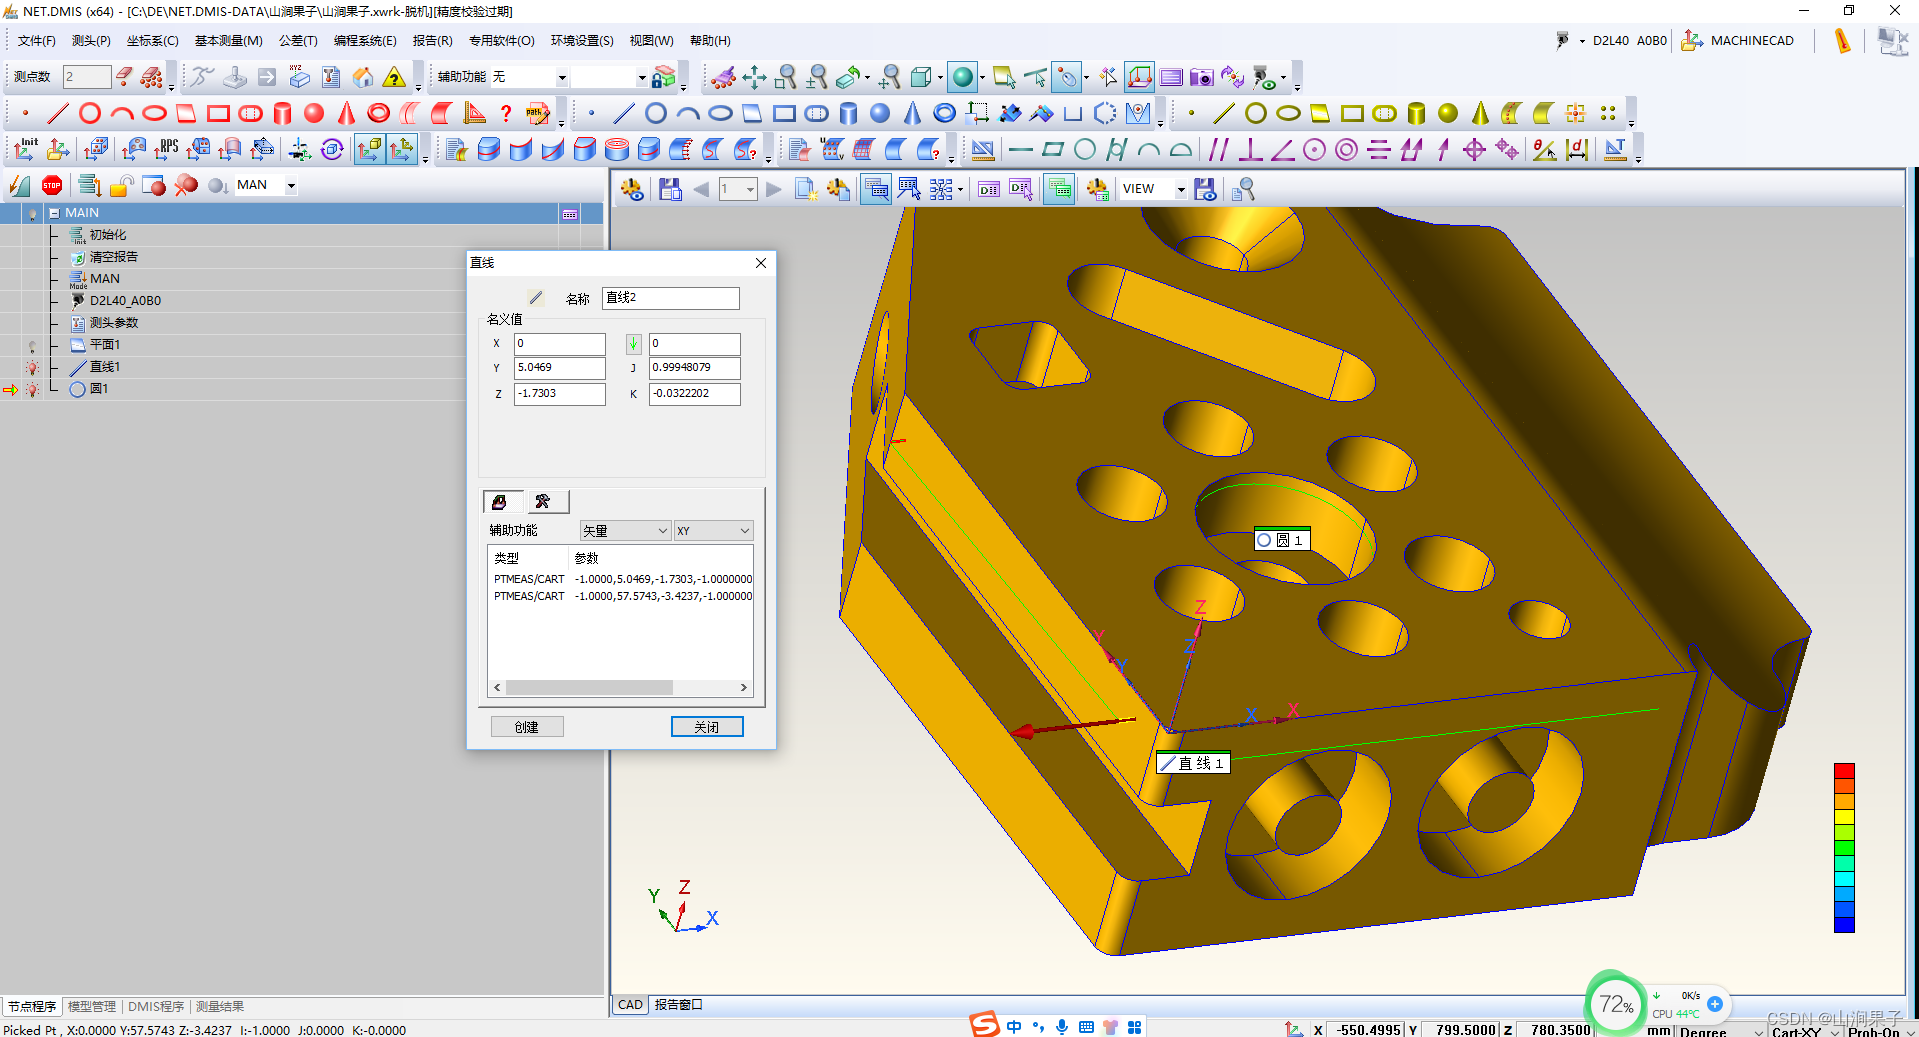Select the 清空报告 tree item
Screen dimensions: 1919x1037
pyautogui.click(x=113, y=257)
